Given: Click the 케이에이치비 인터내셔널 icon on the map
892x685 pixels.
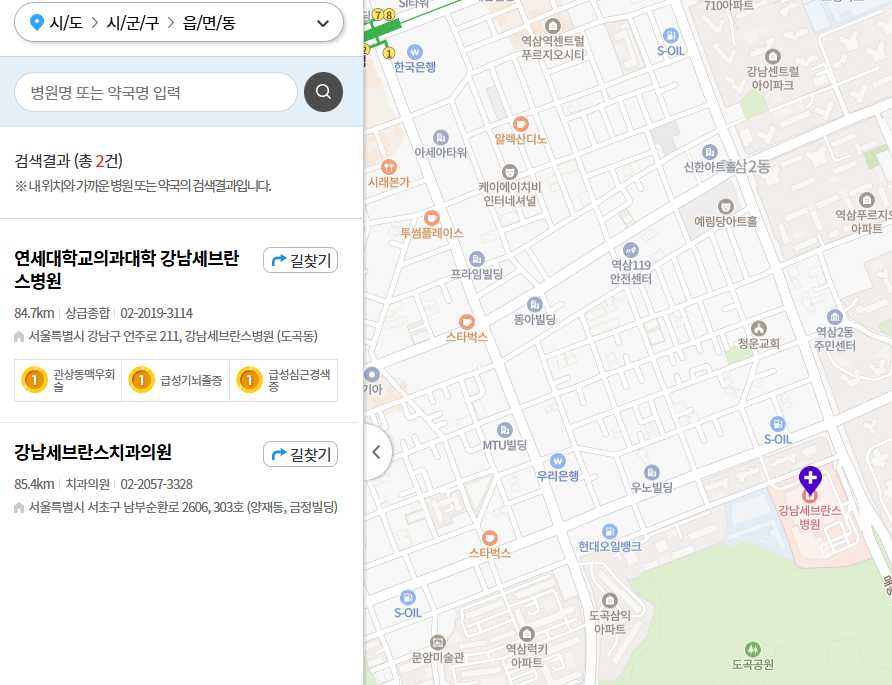Looking at the screenshot, I should point(510,172).
